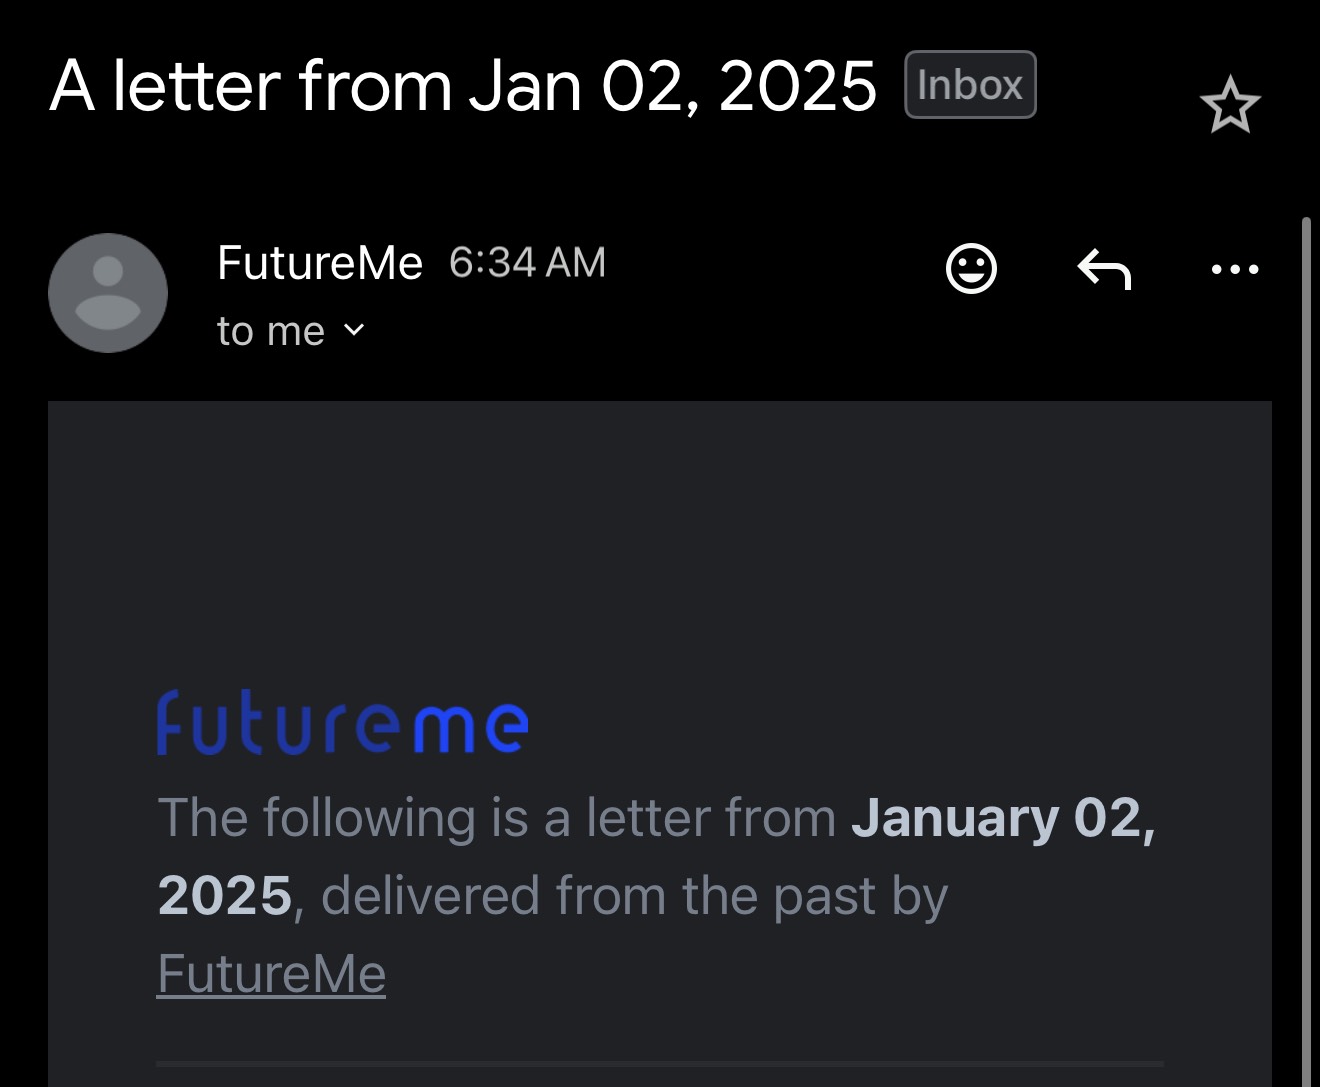The width and height of the screenshot is (1320, 1087).
Task: Click the 'to me' recipient text
Action: point(271,331)
